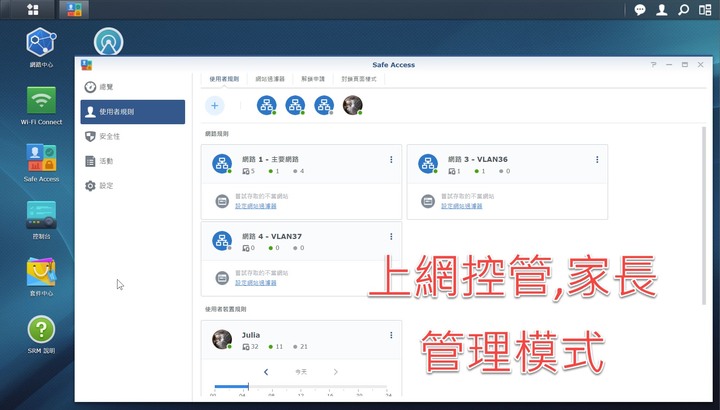Click blocked-site icon in 網路 4 - VLAN37 card
Screen dimensions: 720x410
click(x=222, y=278)
